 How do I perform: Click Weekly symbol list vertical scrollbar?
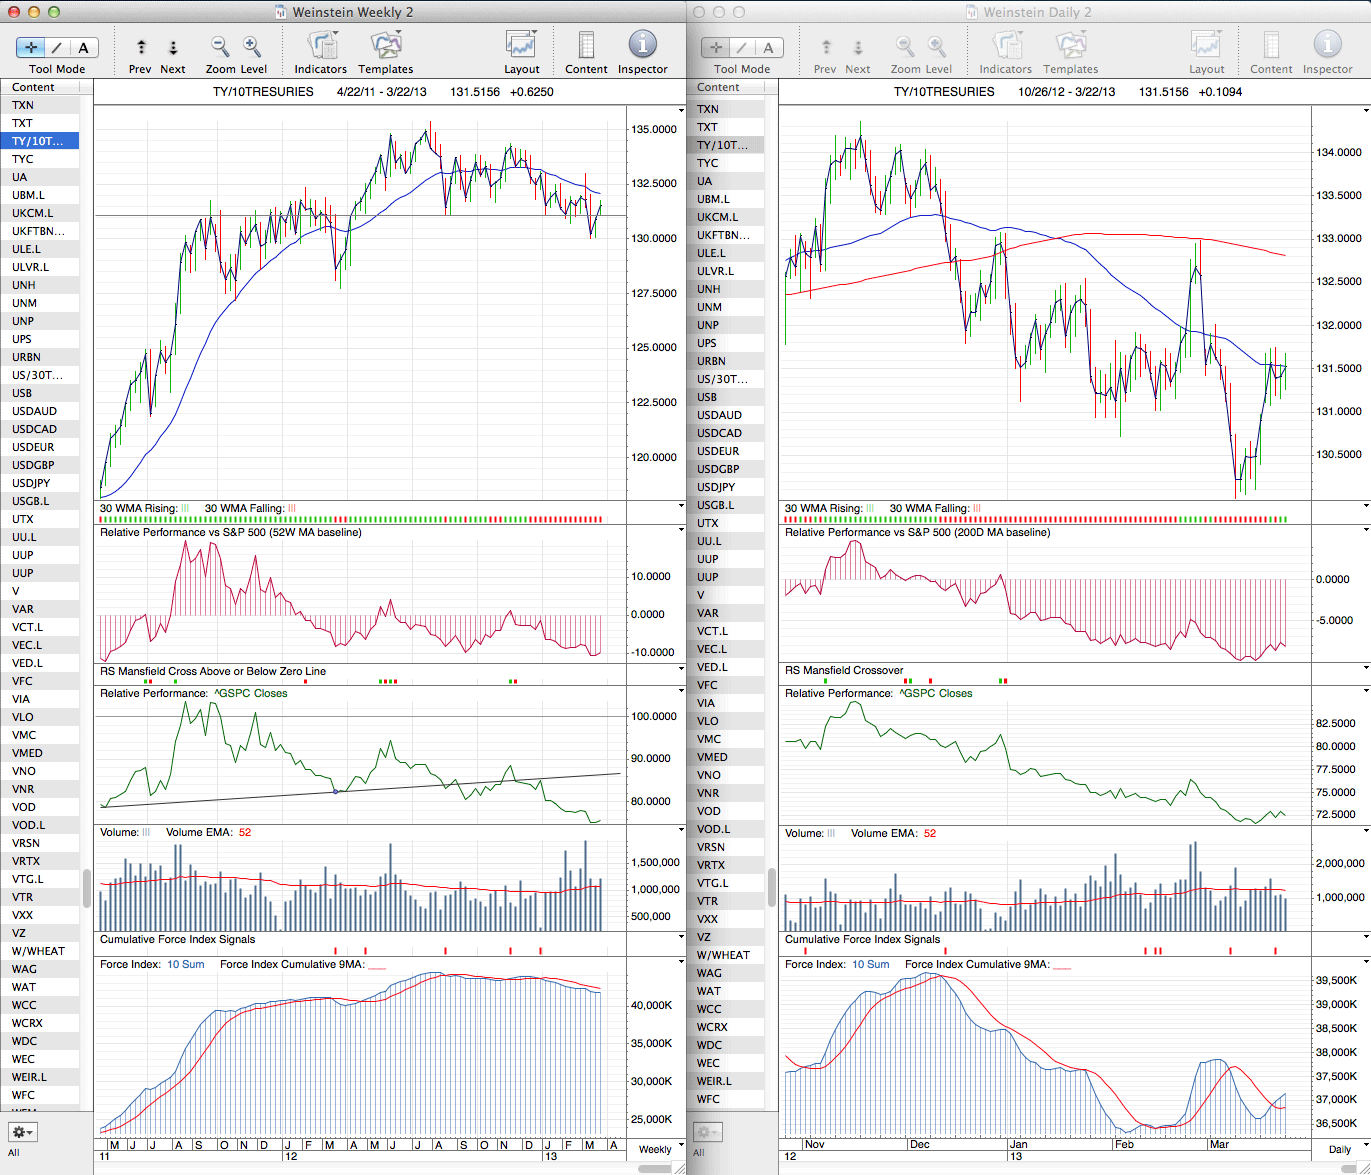pos(87,886)
